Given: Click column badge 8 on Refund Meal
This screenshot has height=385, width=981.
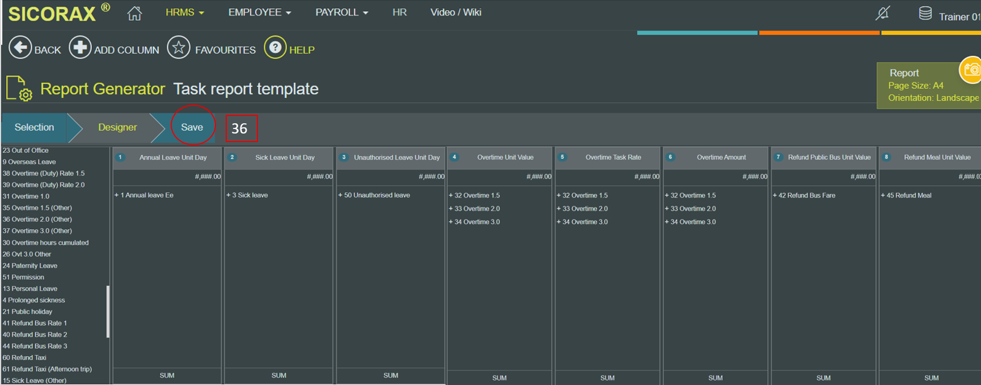Looking at the screenshot, I should tap(886, 158).
